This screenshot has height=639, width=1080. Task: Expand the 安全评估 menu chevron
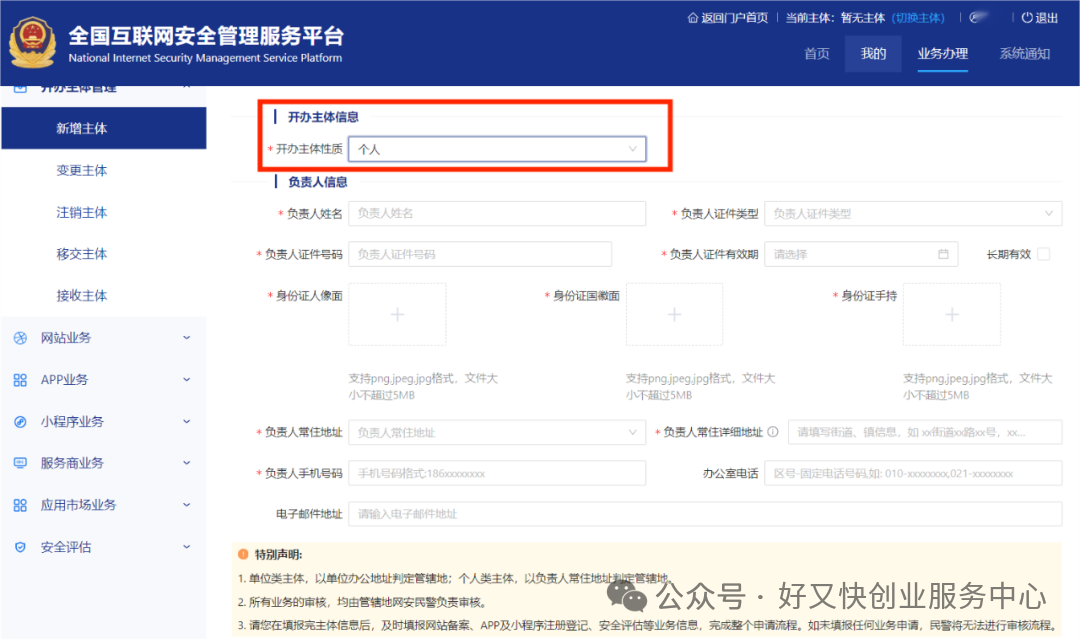click(x=187, y=547)
